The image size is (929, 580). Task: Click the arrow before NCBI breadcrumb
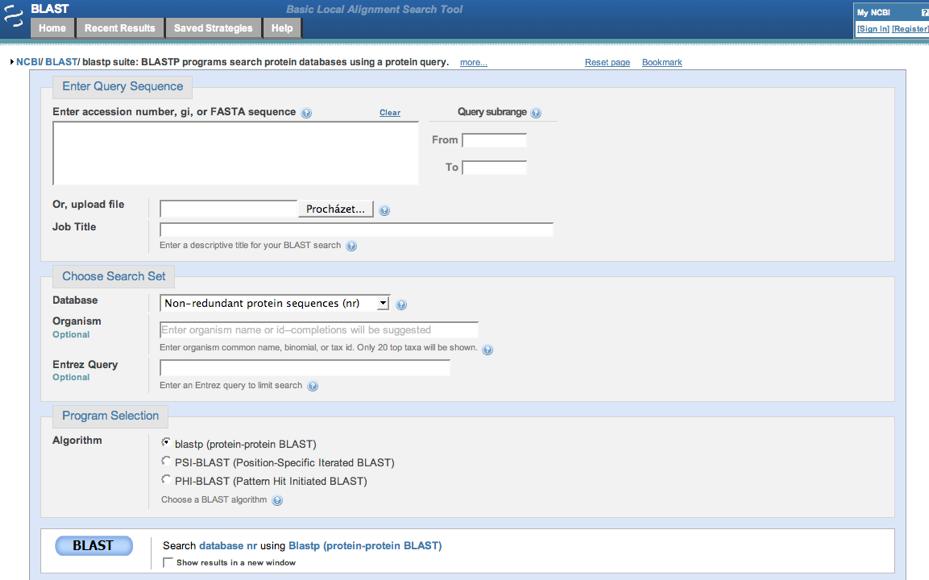12,62
